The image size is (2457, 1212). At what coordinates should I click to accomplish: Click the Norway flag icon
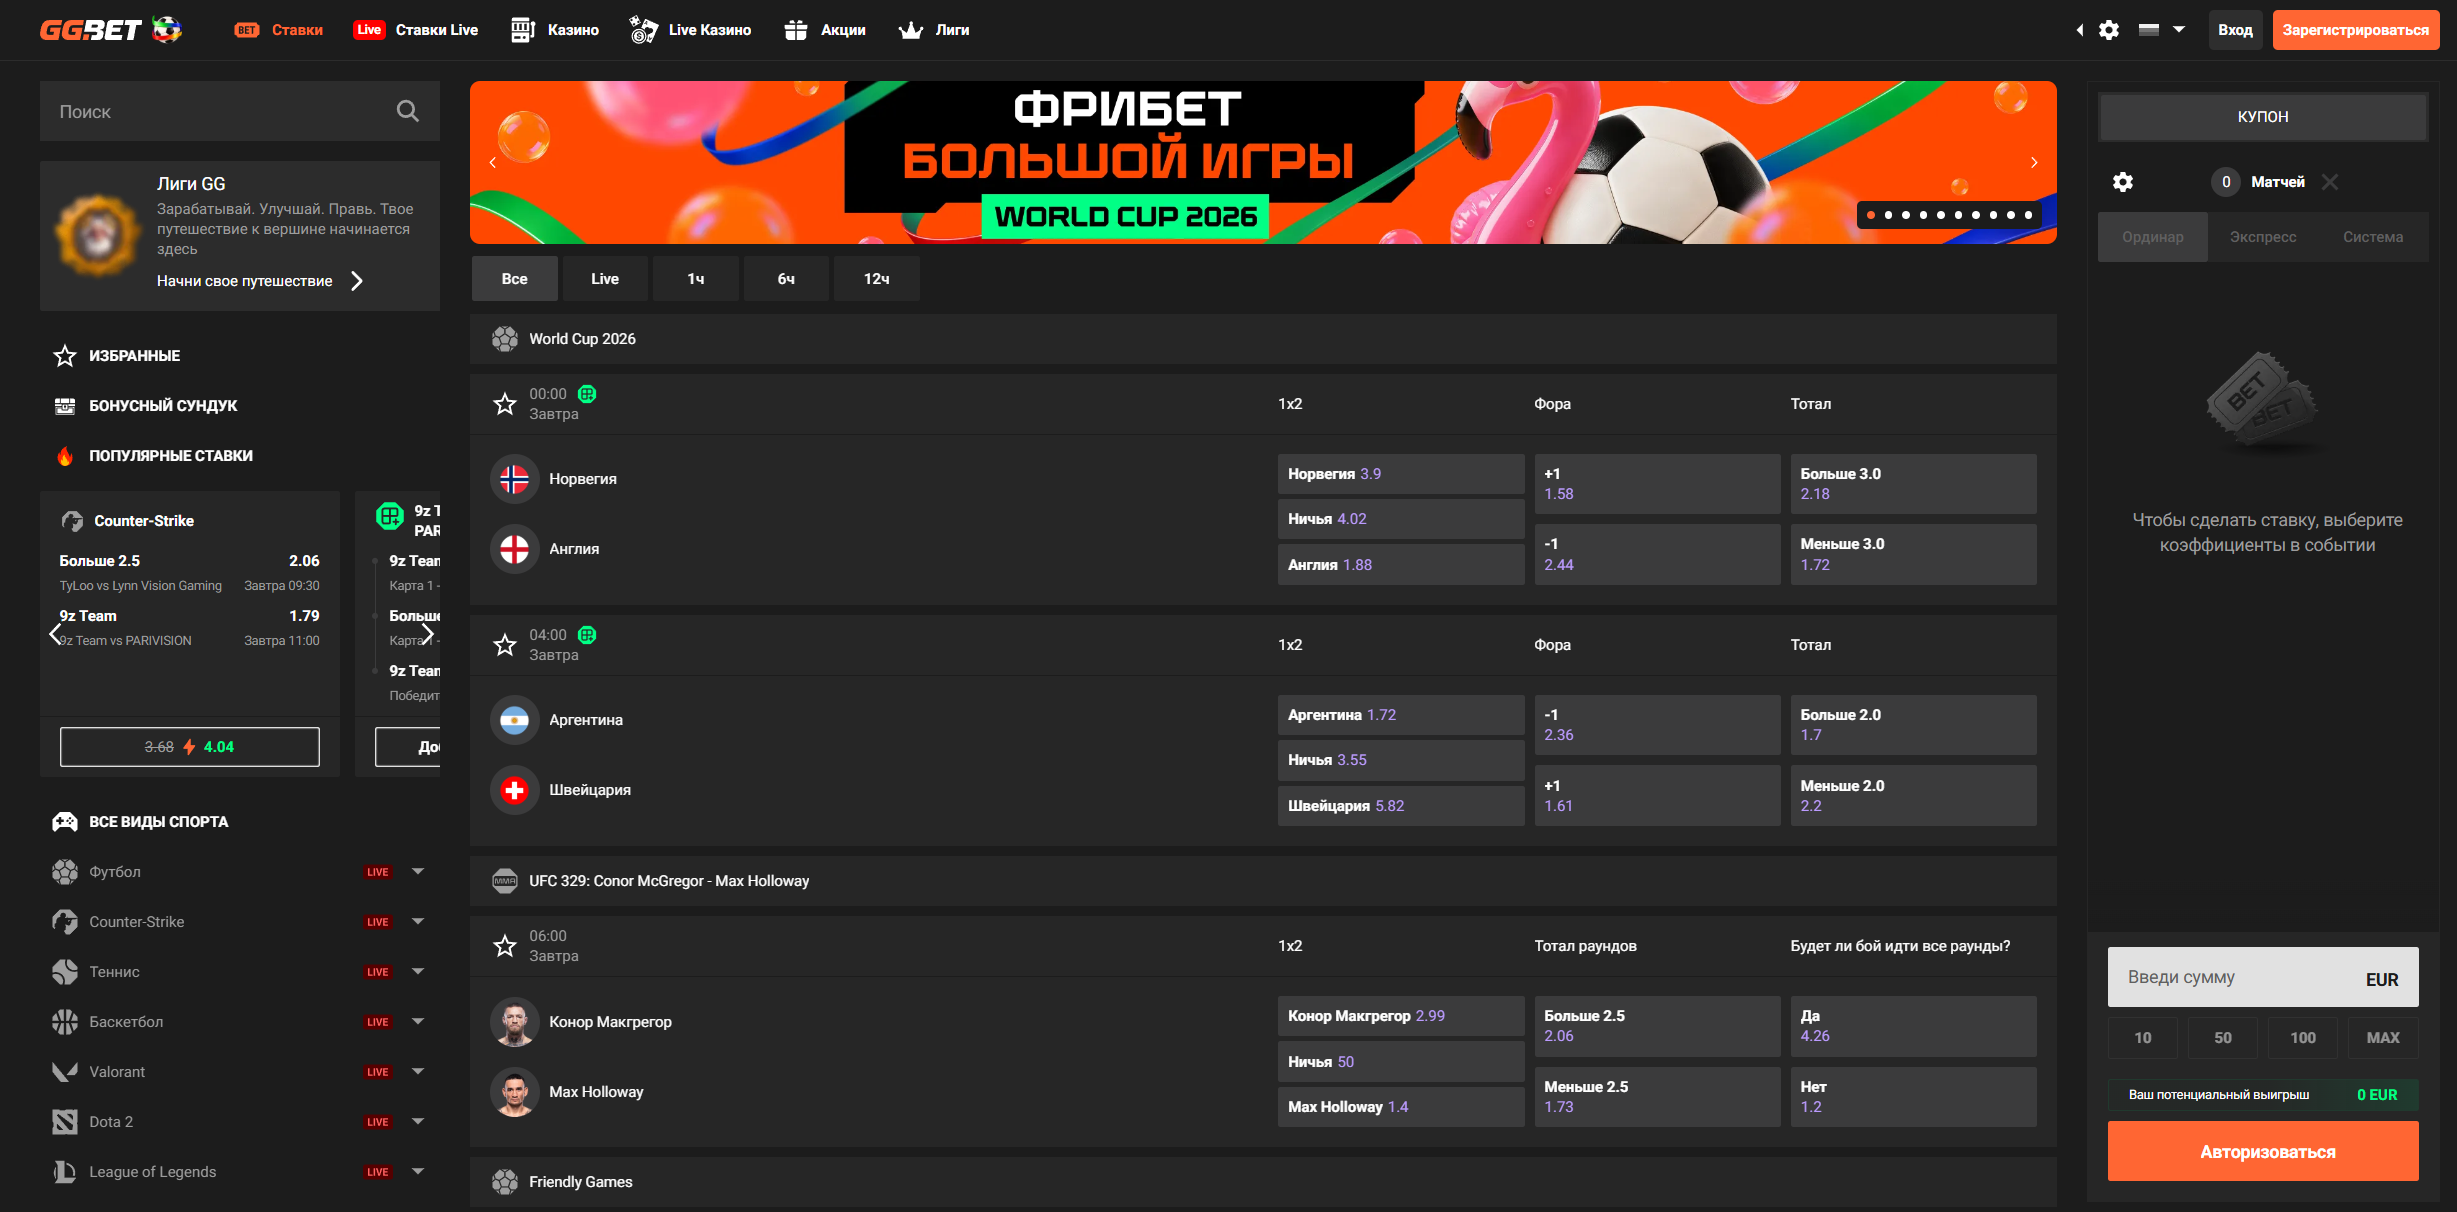[x=515, y=479]
